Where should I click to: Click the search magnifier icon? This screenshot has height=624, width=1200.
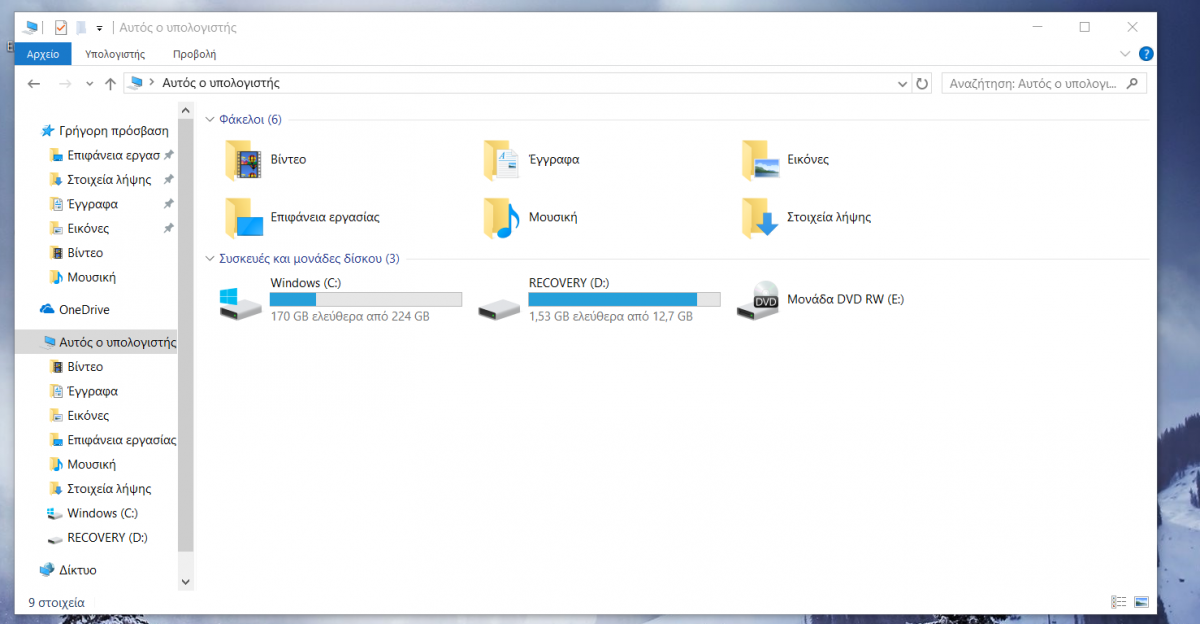[1134, 84]
